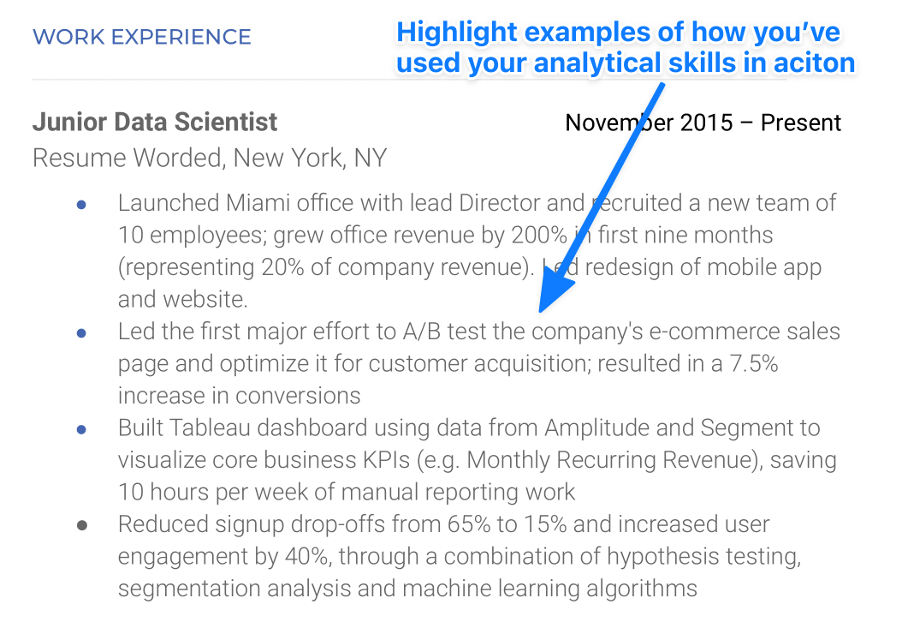902x622 pixels.
Task: Click the gray bullet before "Reduced signup drop-offs"
Action: coord(82,525)
